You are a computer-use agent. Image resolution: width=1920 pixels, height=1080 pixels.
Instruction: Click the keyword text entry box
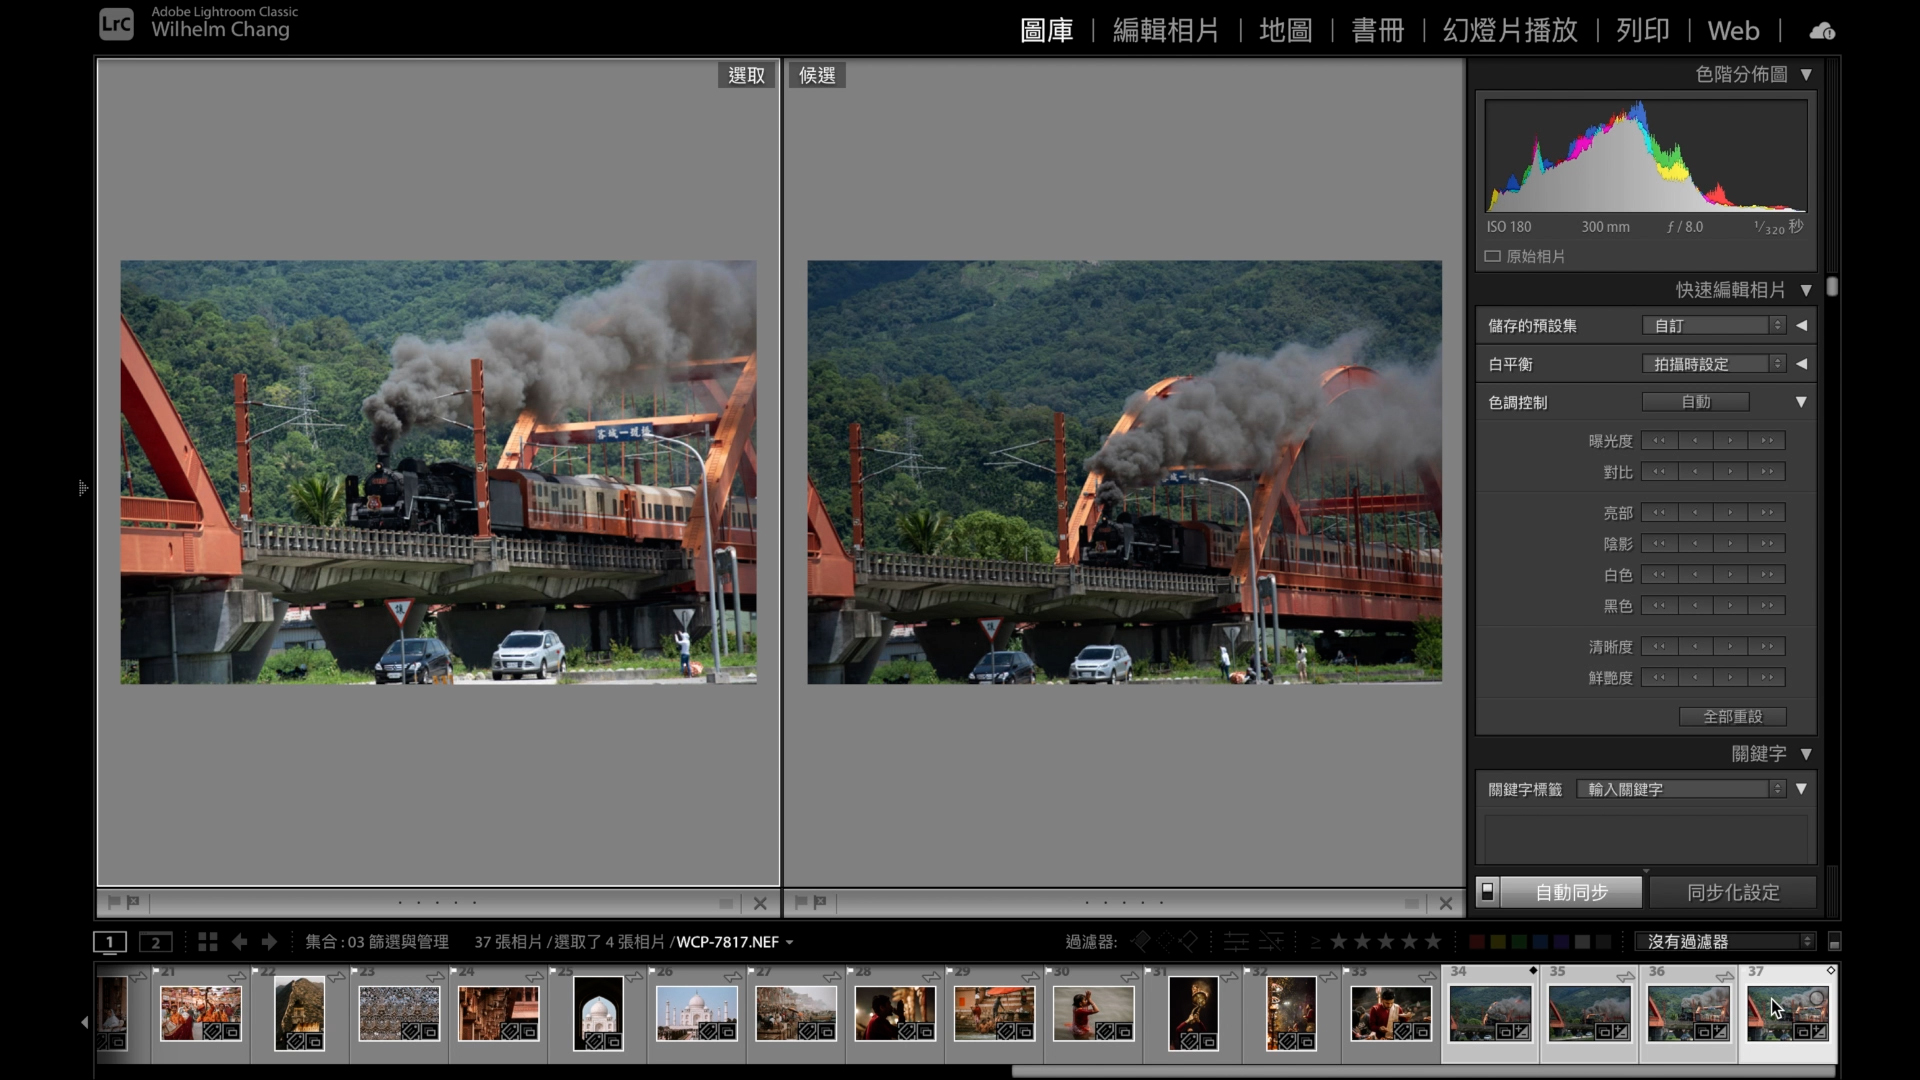pos(1646,838)
